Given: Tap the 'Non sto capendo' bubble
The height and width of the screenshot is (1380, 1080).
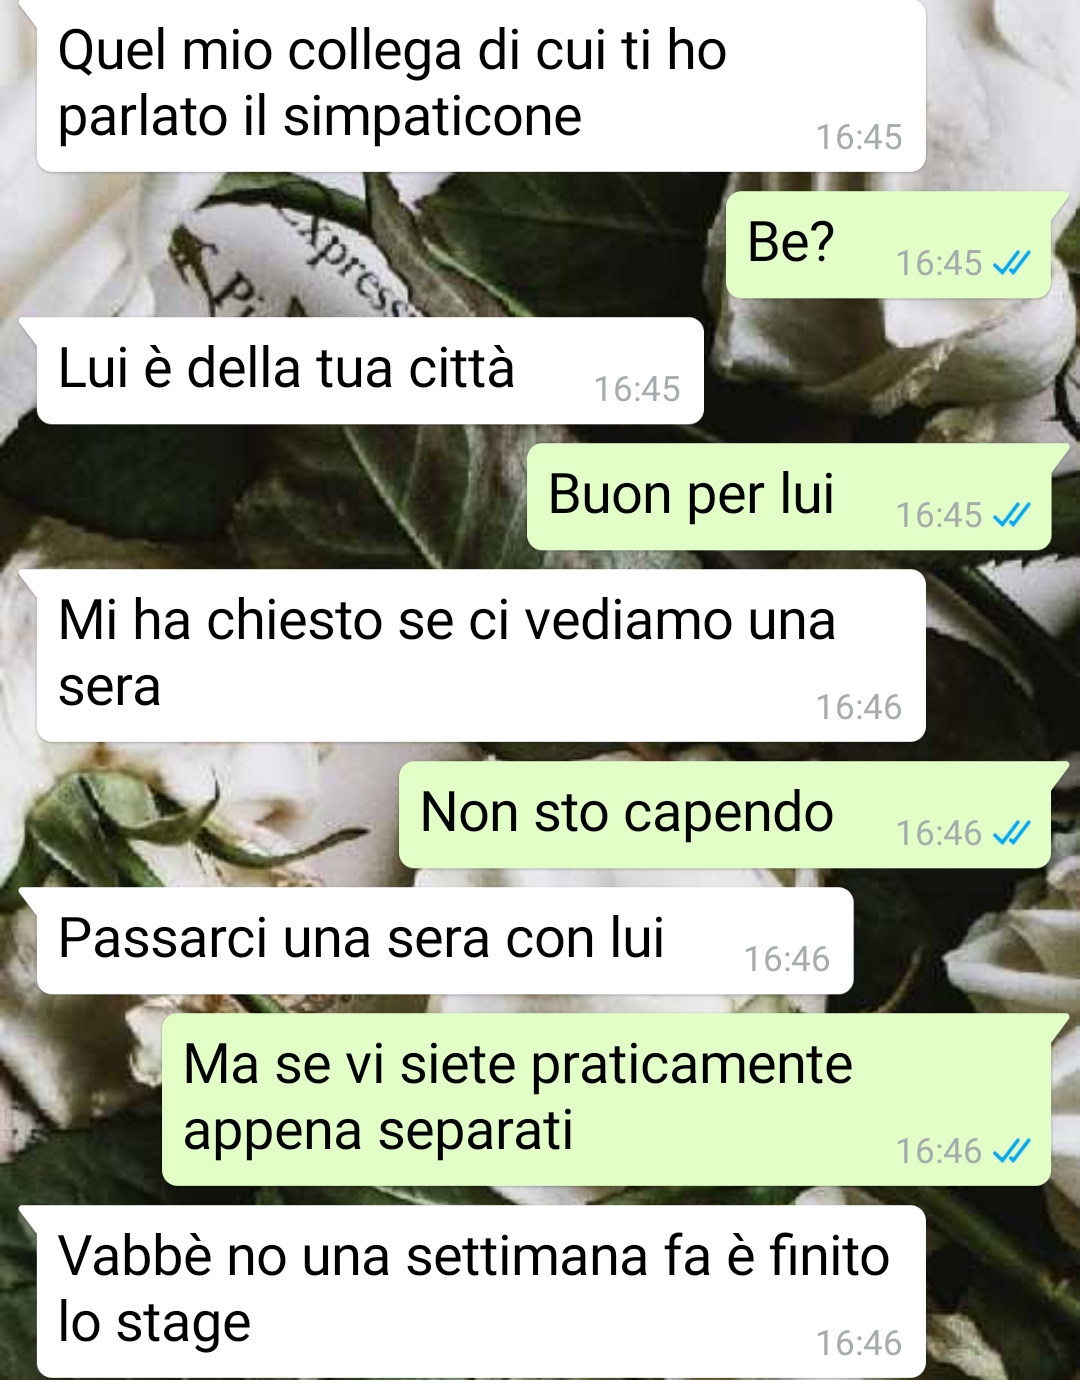Looking at the screenshot, I should (725, 814).
